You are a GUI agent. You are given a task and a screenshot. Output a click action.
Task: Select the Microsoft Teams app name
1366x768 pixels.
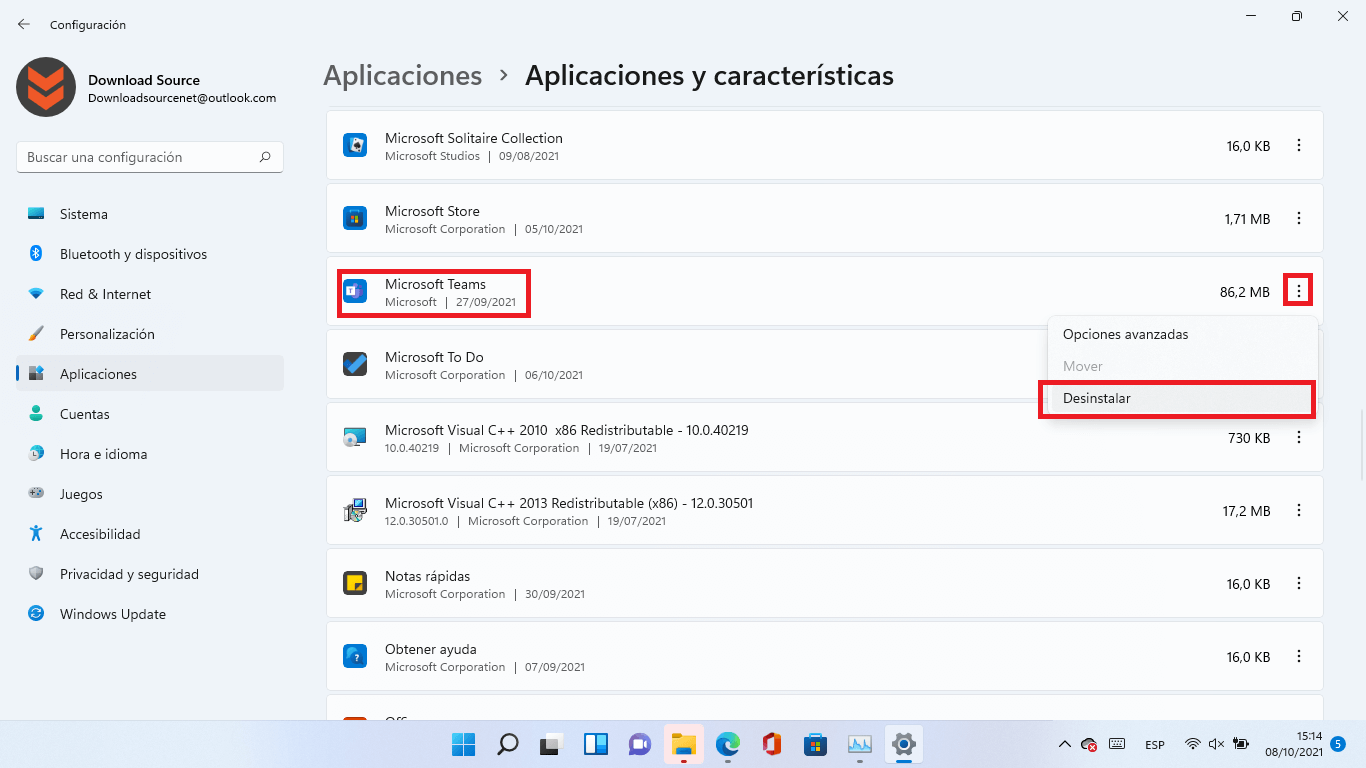435,284
